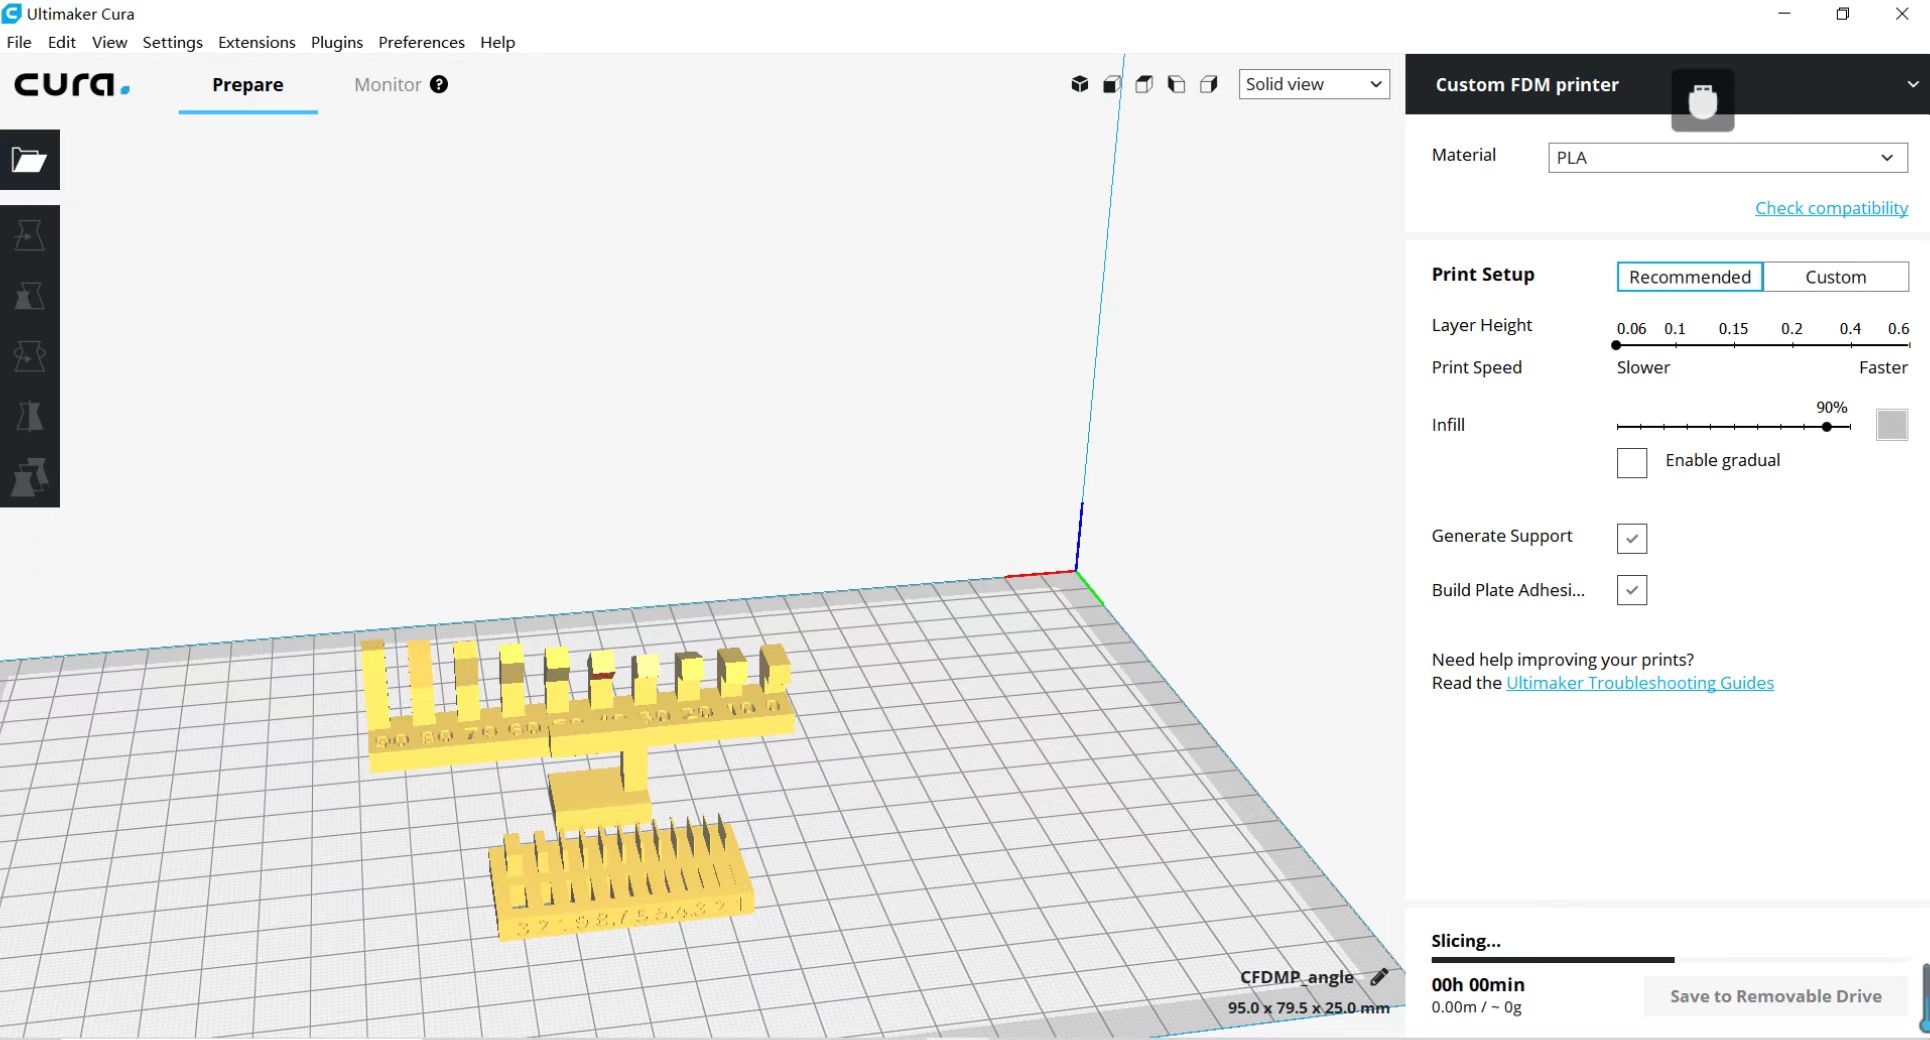Open the Edit menu
This screenshot has width=1930, height=1040.
coord(62,42)
